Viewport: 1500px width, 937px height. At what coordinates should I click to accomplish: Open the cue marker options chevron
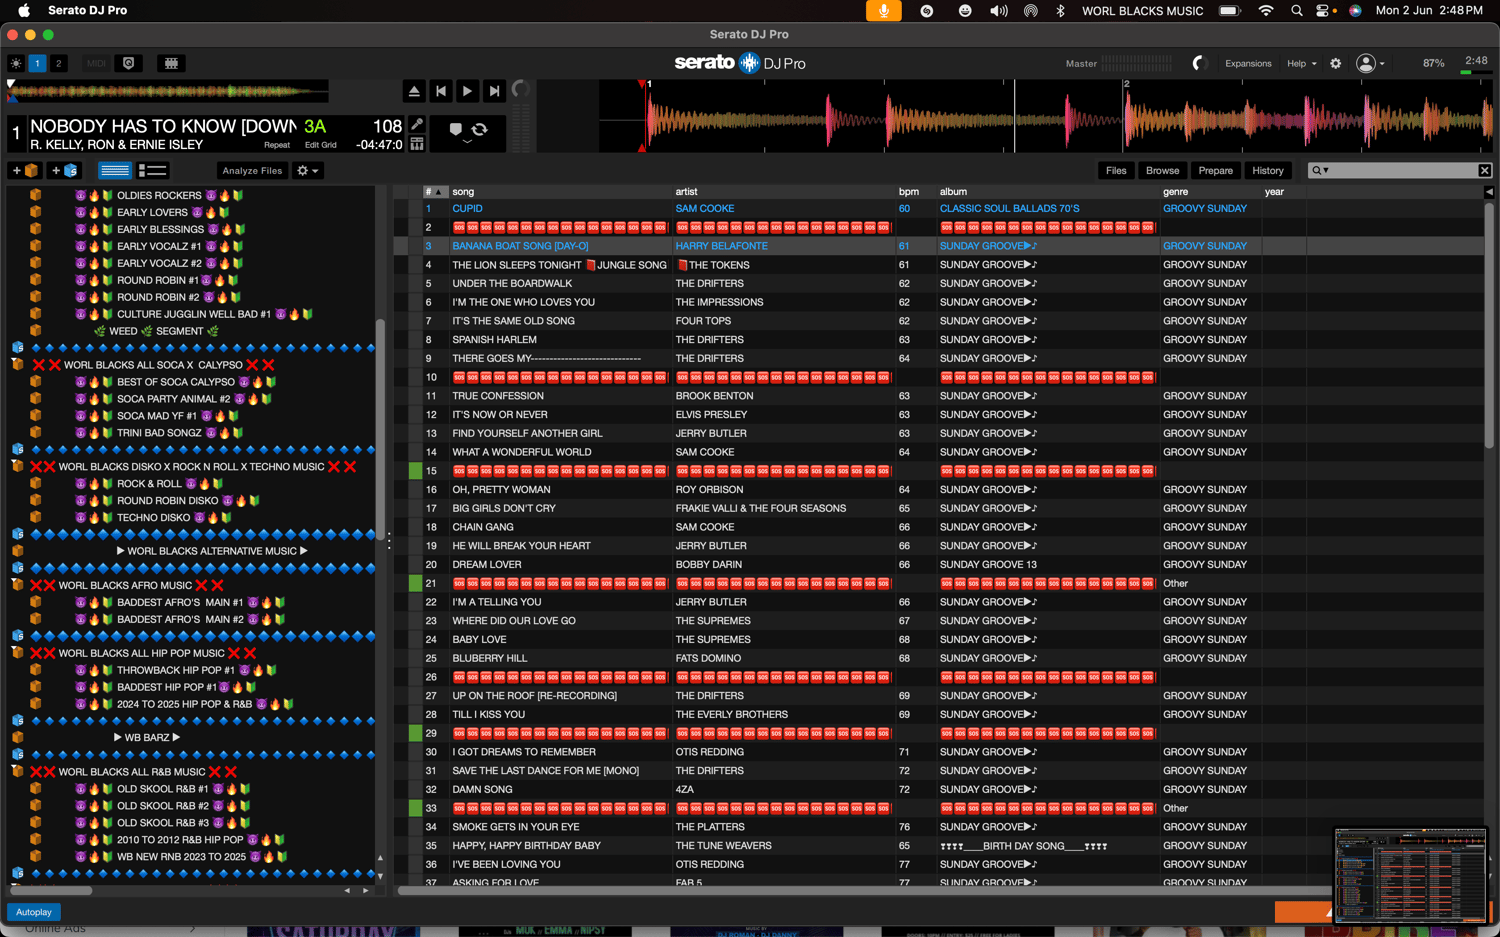click(x=467, y=143)
